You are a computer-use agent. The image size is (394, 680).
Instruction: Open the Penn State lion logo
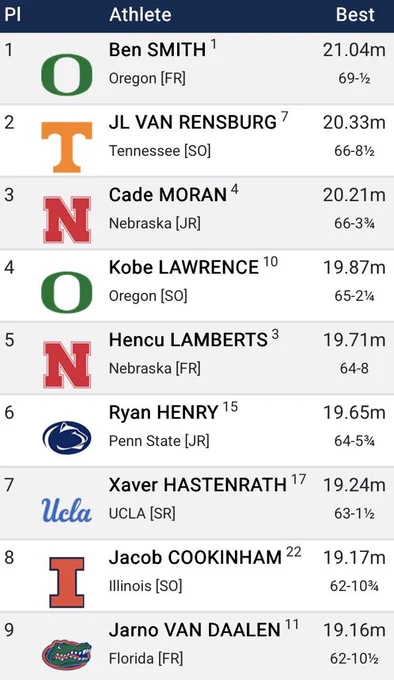(67, 438)
